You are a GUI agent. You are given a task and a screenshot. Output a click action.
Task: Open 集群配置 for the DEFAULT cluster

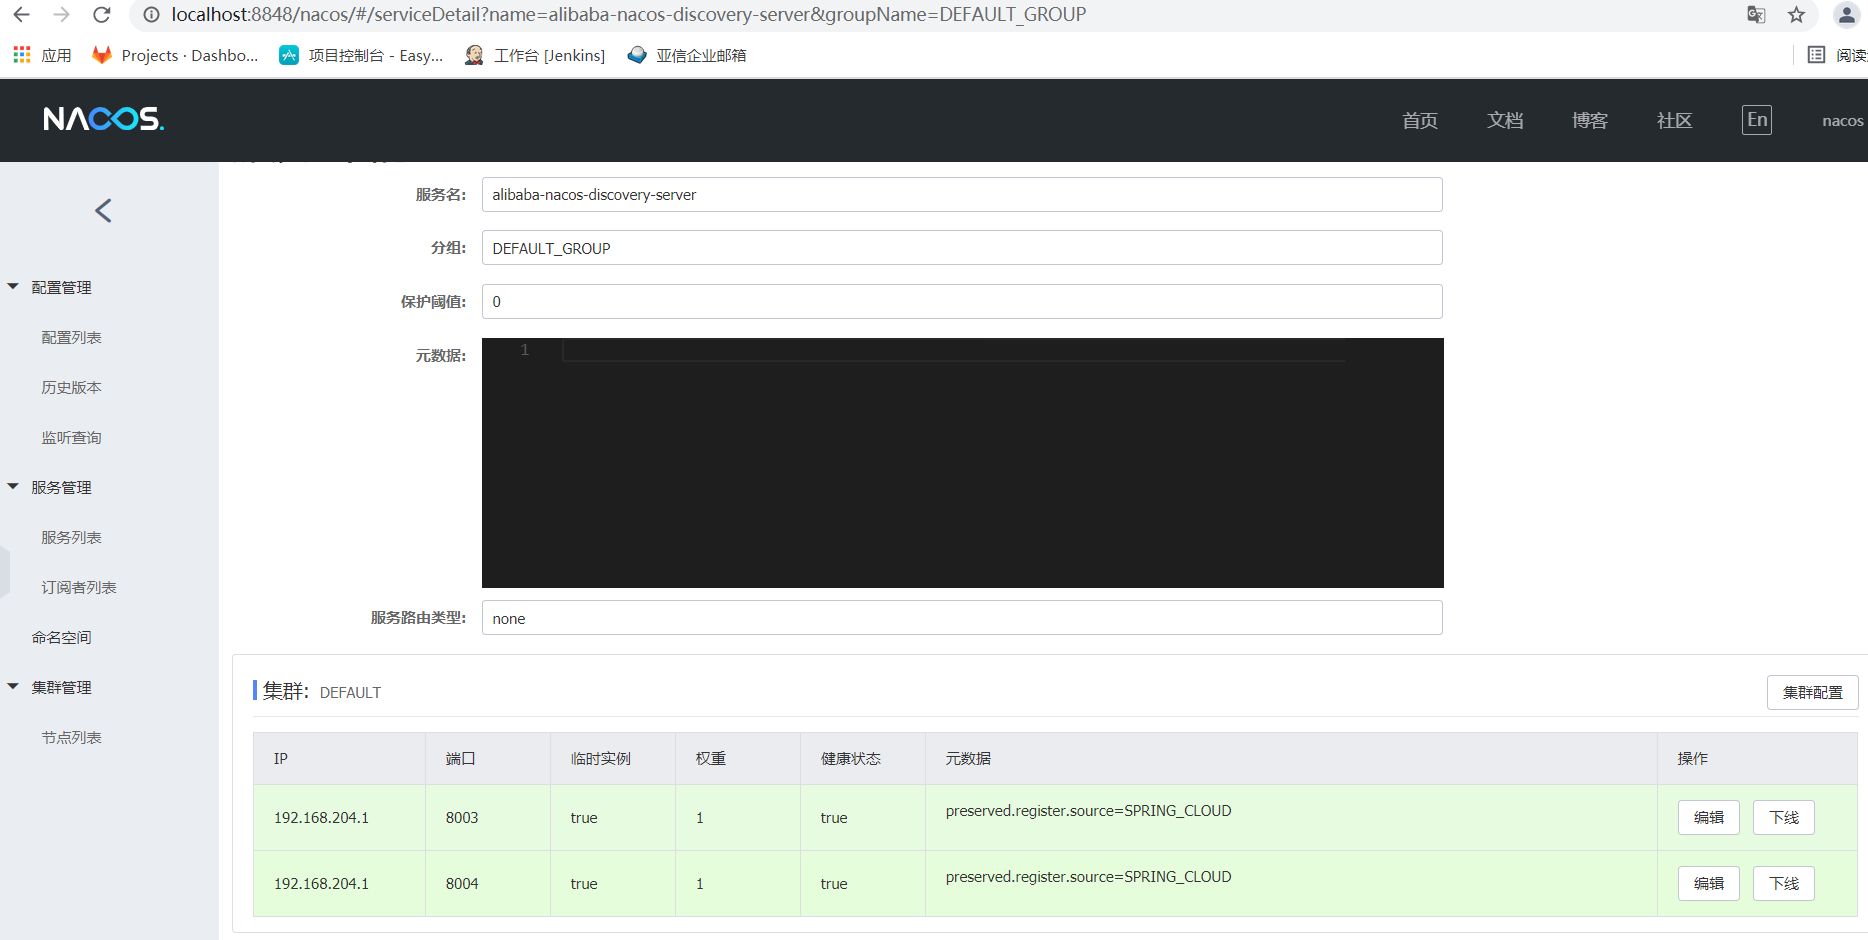1812,692
